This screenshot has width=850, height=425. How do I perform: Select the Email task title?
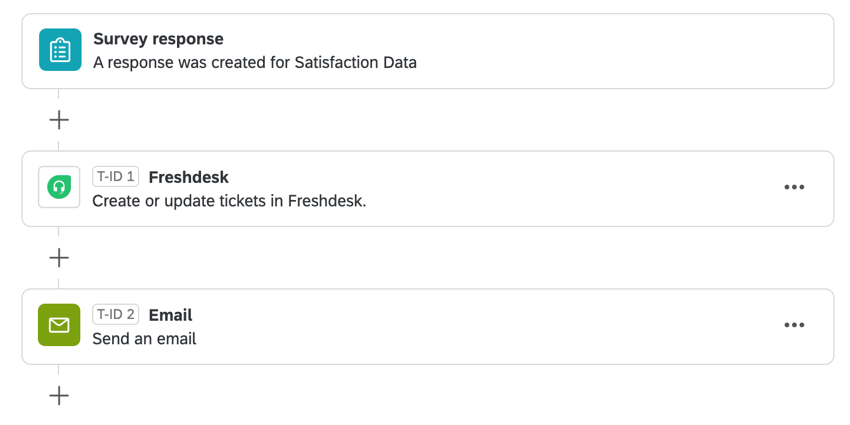pos(170,315)
